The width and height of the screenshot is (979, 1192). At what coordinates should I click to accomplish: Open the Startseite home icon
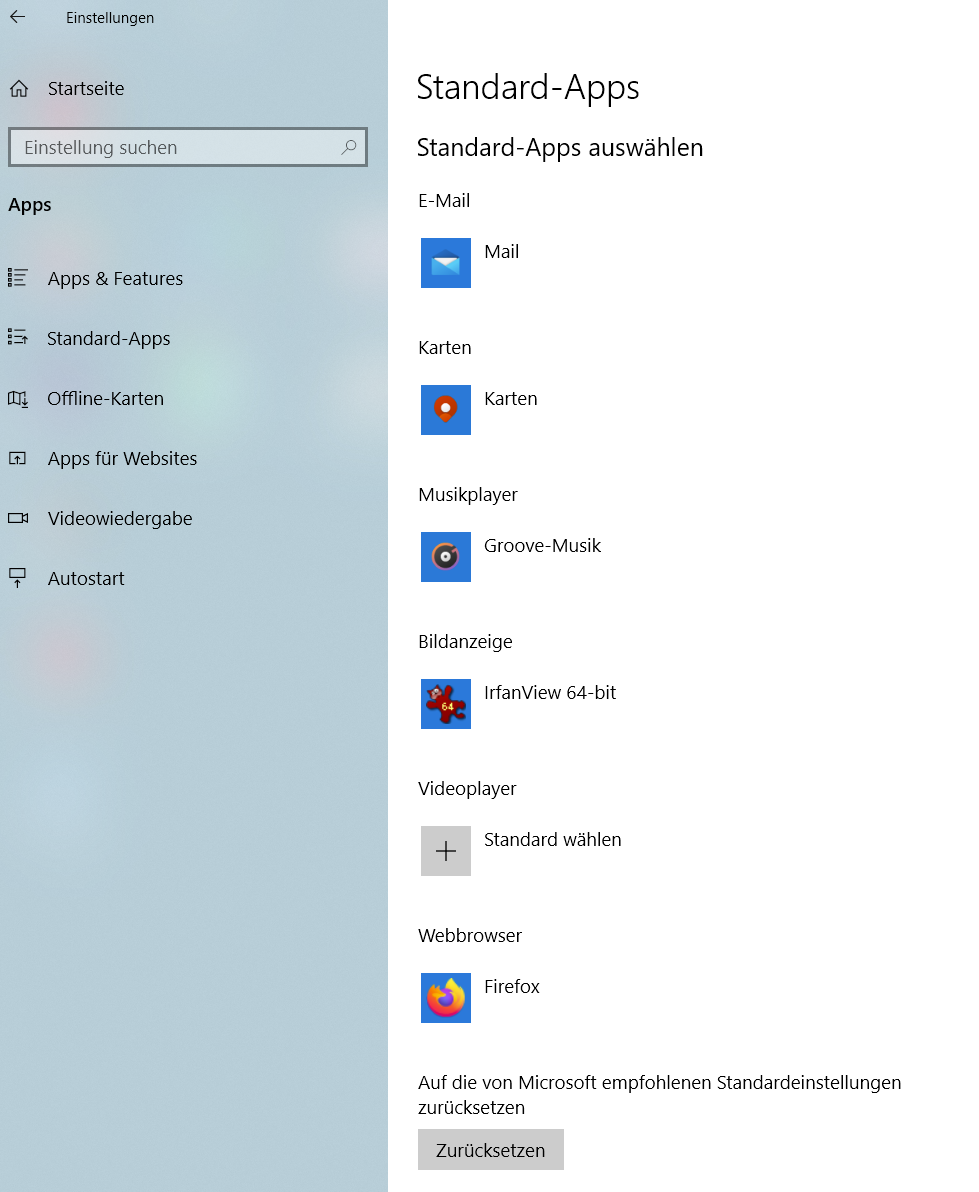pyautogui.click(x=19, y=89)
